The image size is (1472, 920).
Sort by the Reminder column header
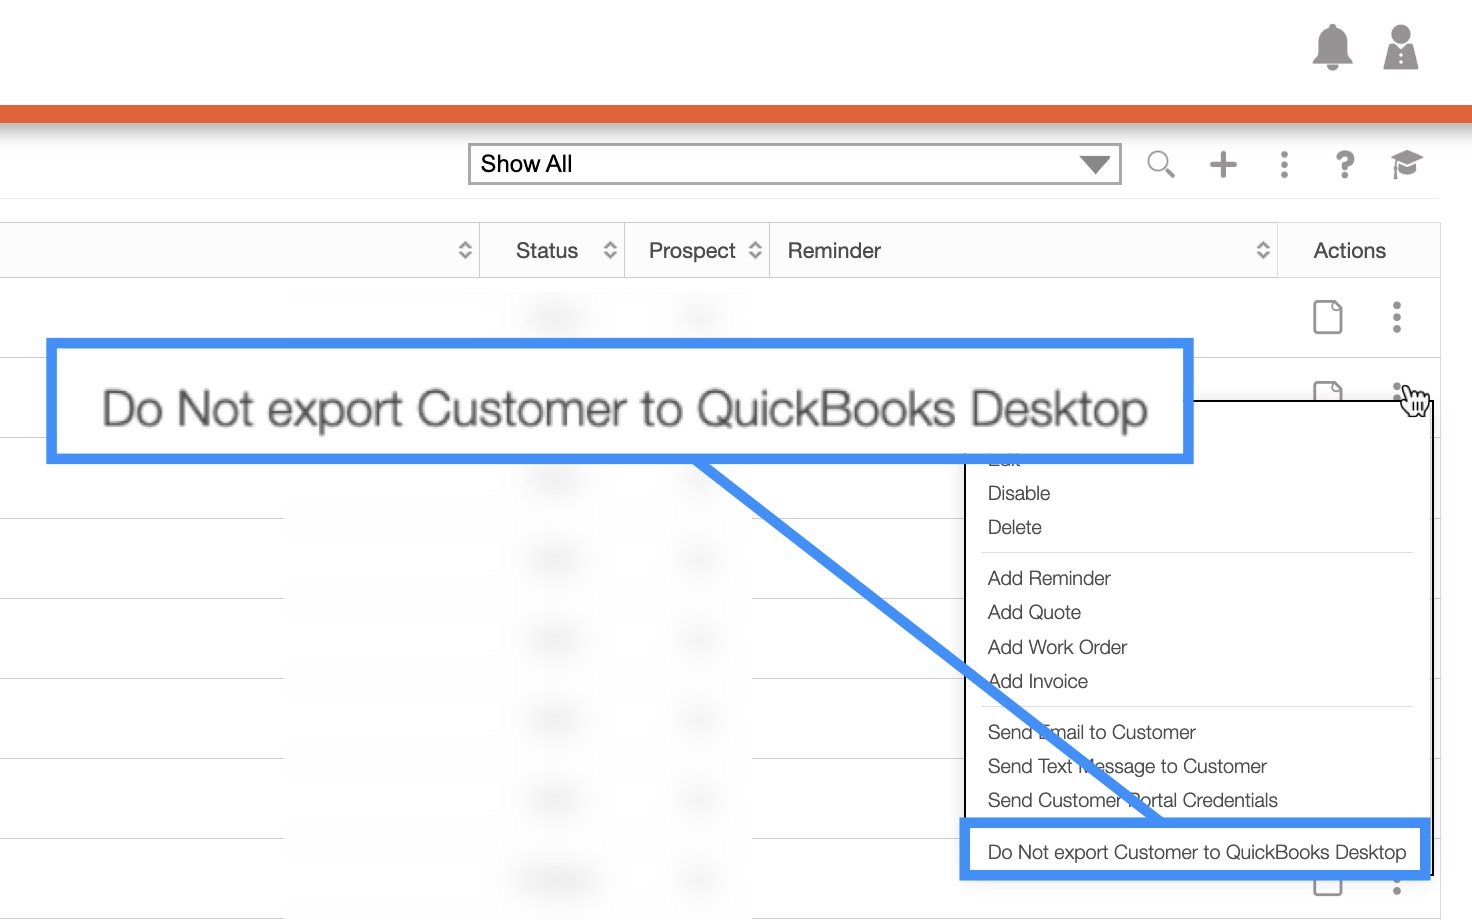pyautogui.click(x=834, y=251)
